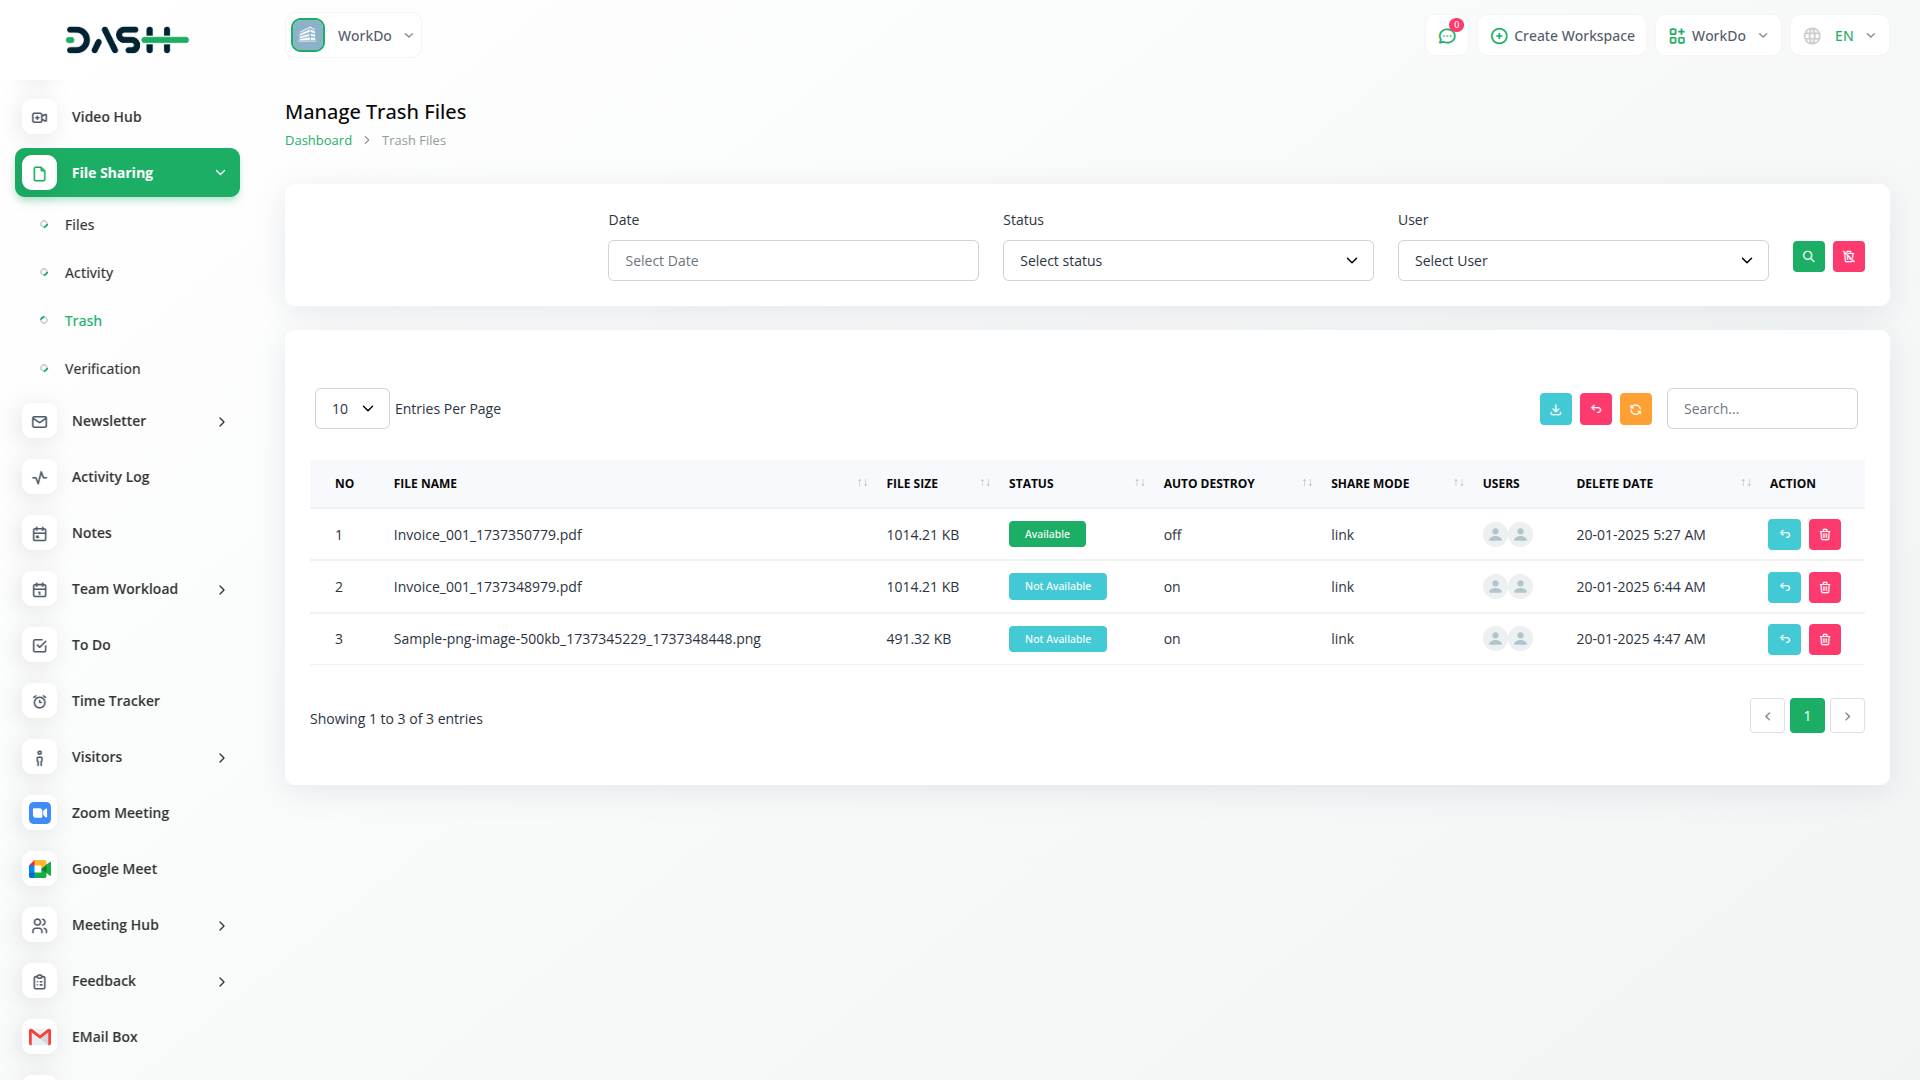Click the orange refresh icon above the table

point(1635,409)
